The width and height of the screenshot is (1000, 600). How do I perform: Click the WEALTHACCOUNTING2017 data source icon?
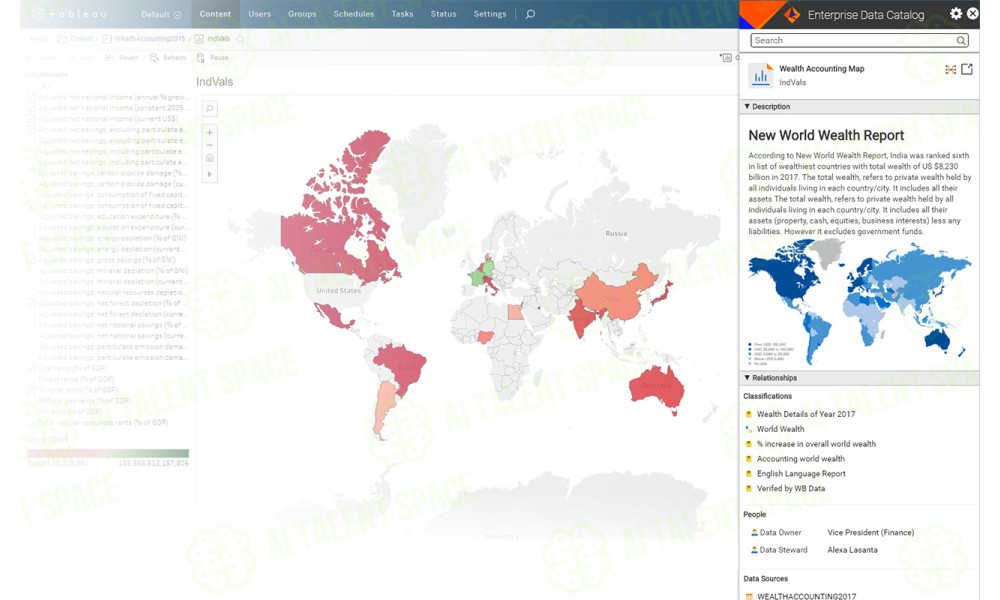(749, 597)
